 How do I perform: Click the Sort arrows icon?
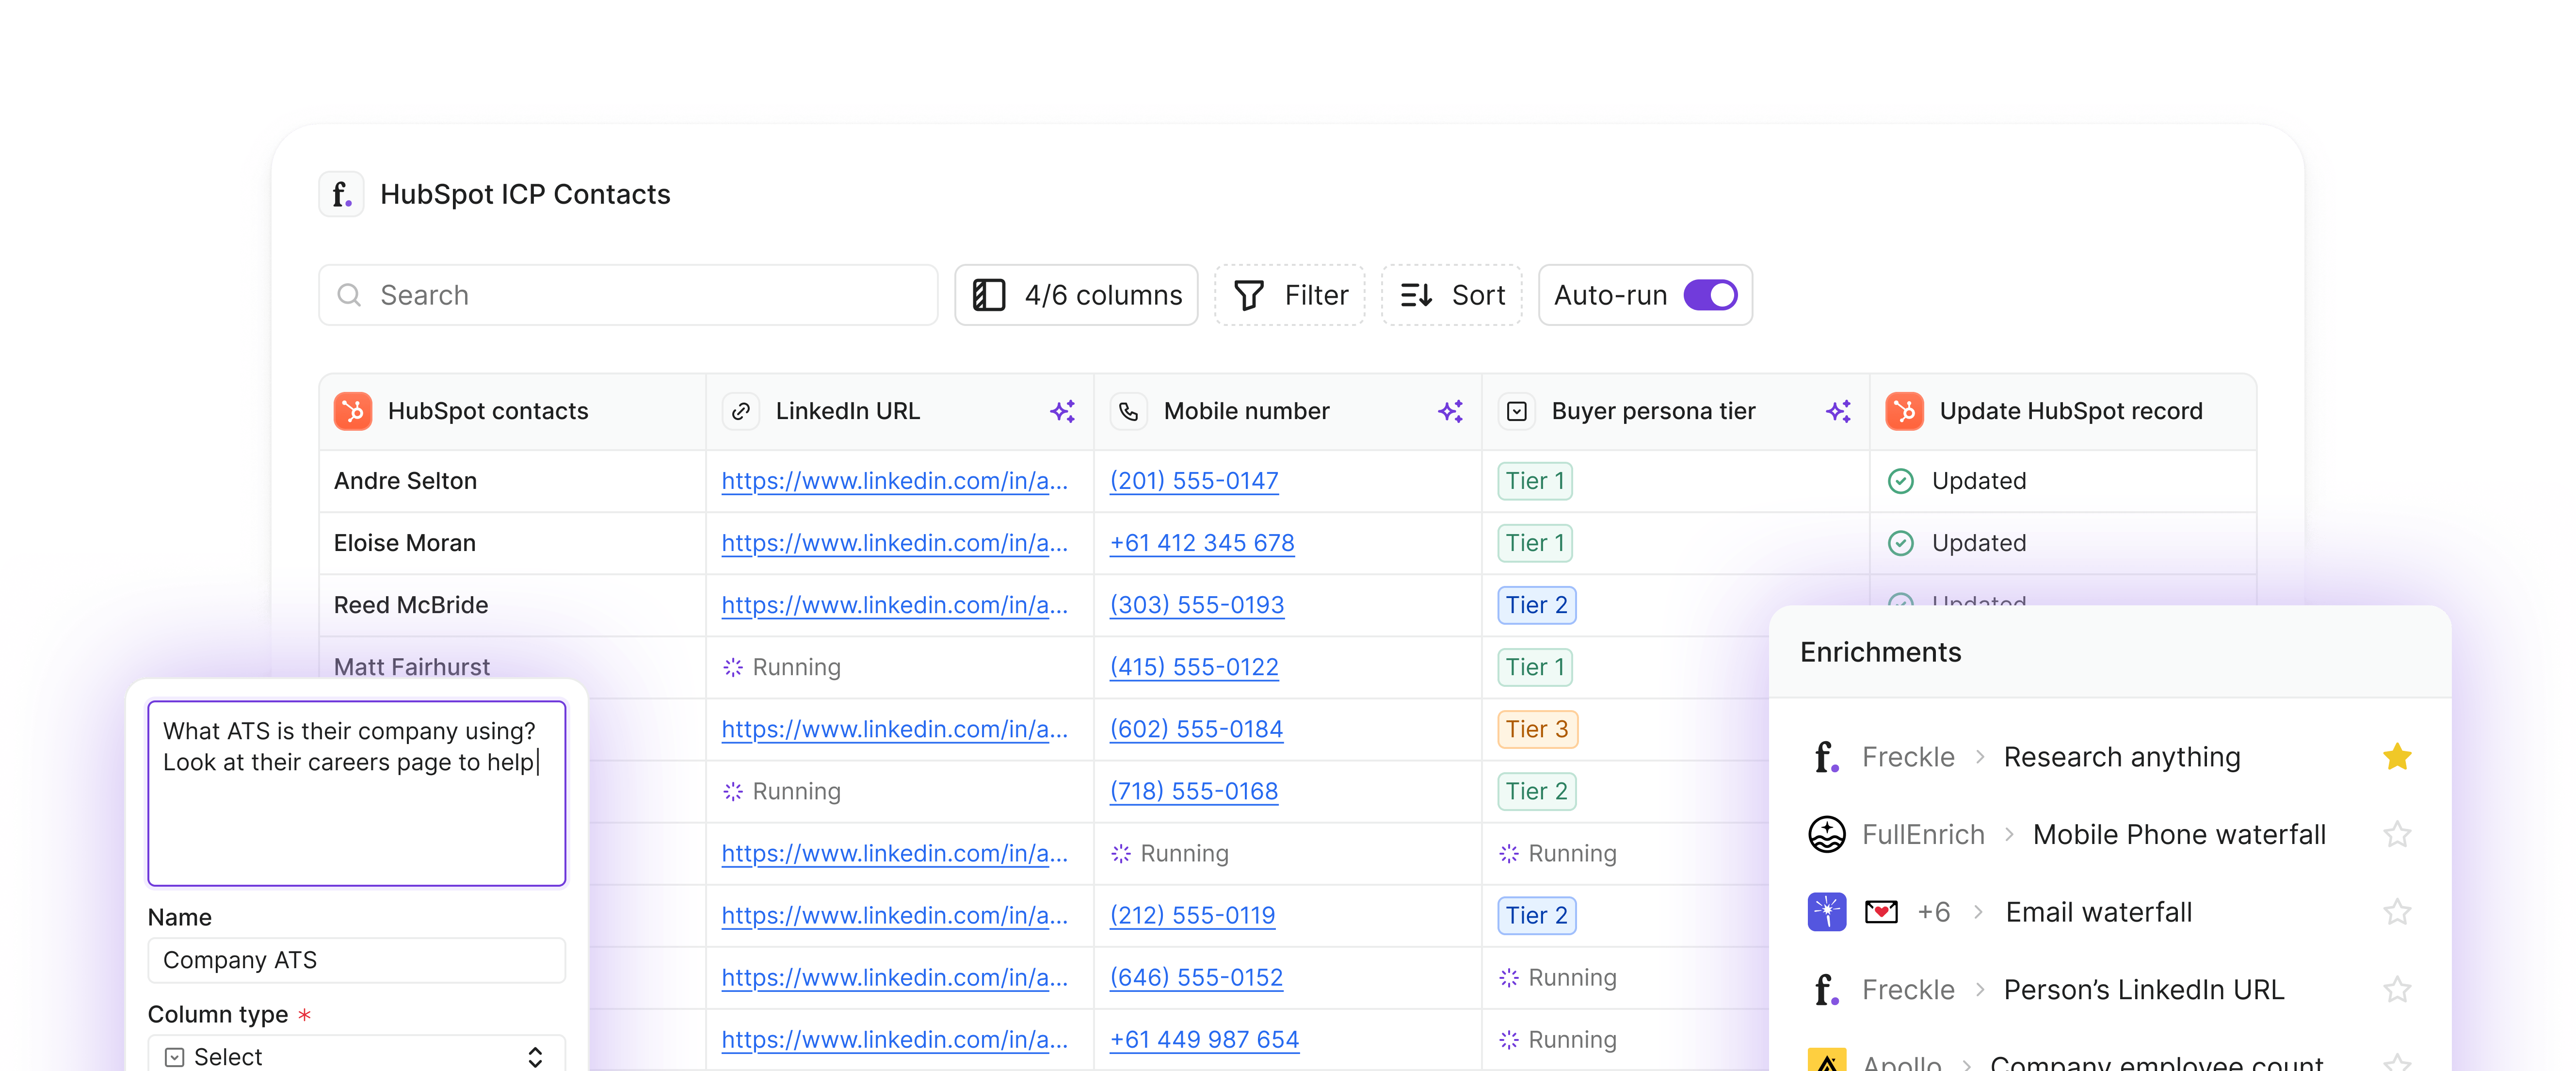1416,295
